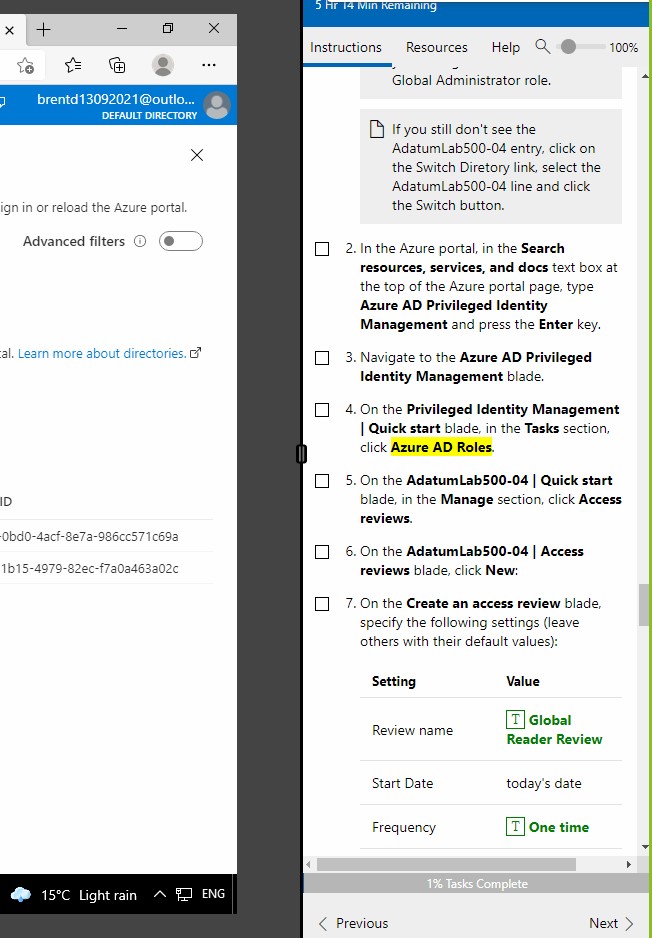Viewport: 652px width, 938px height.
Task: Click the Start Date value today's date
Action: [x=544, y=783]
